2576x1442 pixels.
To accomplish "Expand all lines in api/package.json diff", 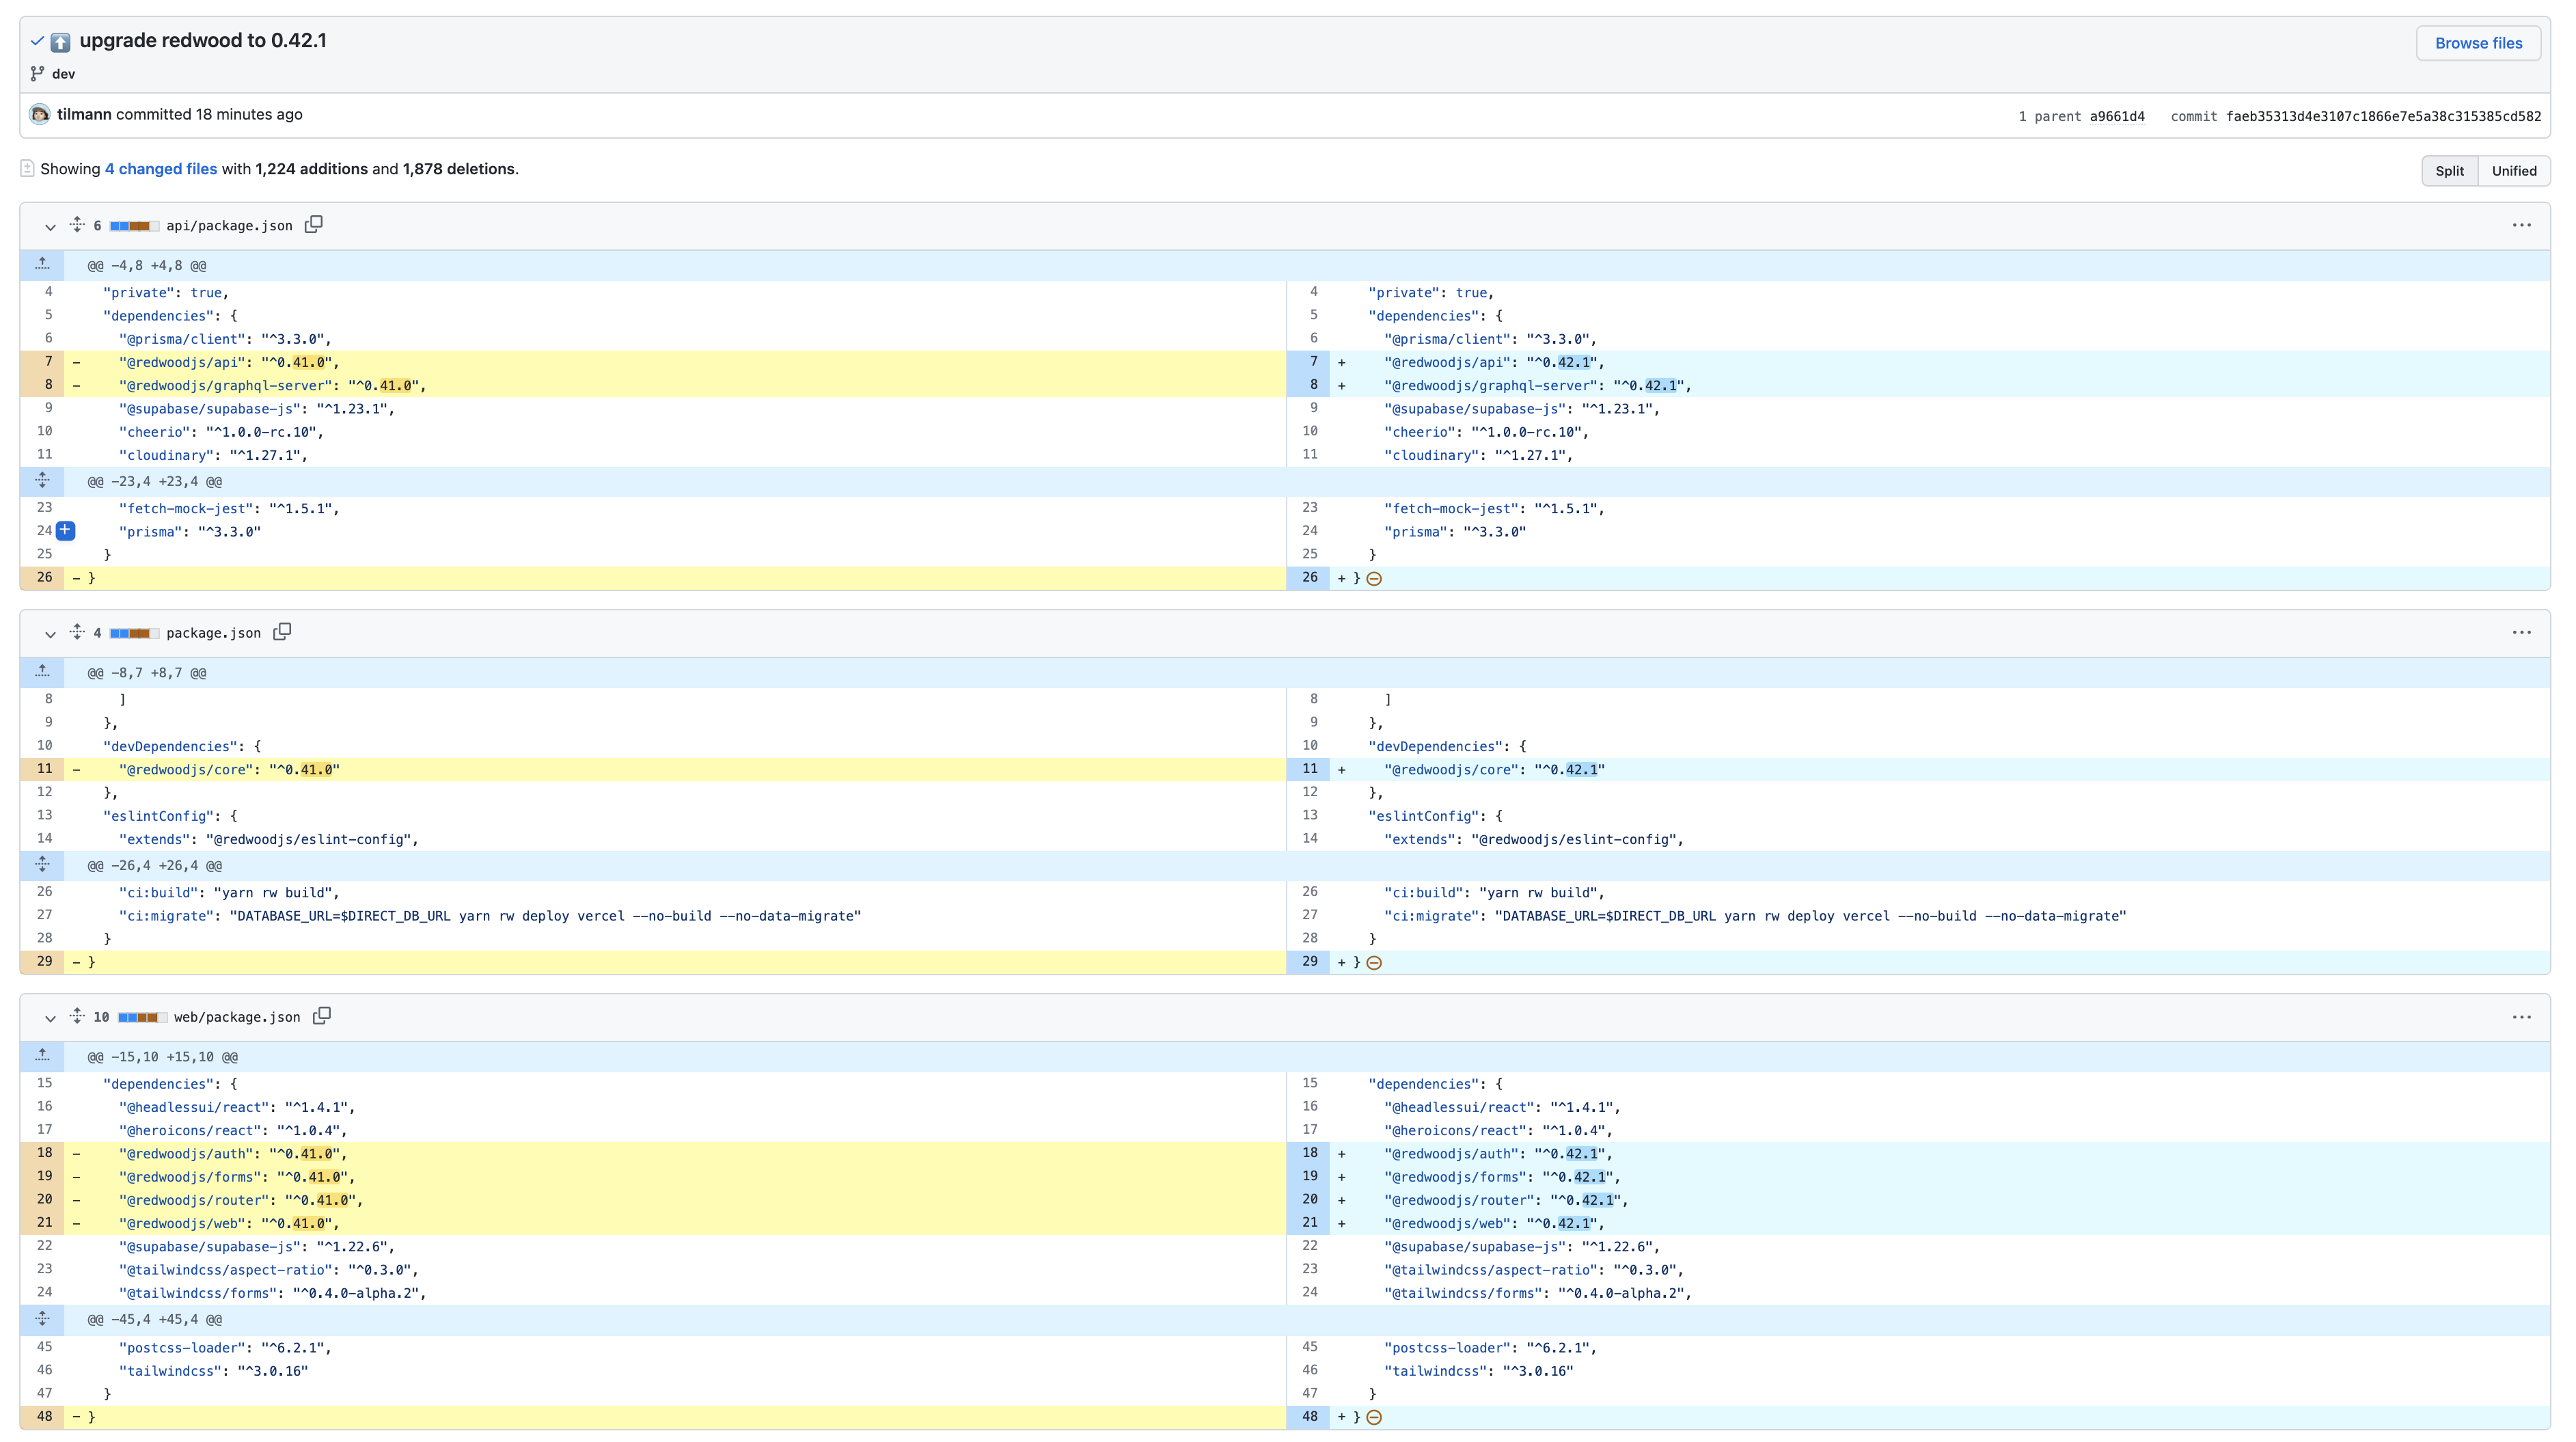I will (77, 224).
